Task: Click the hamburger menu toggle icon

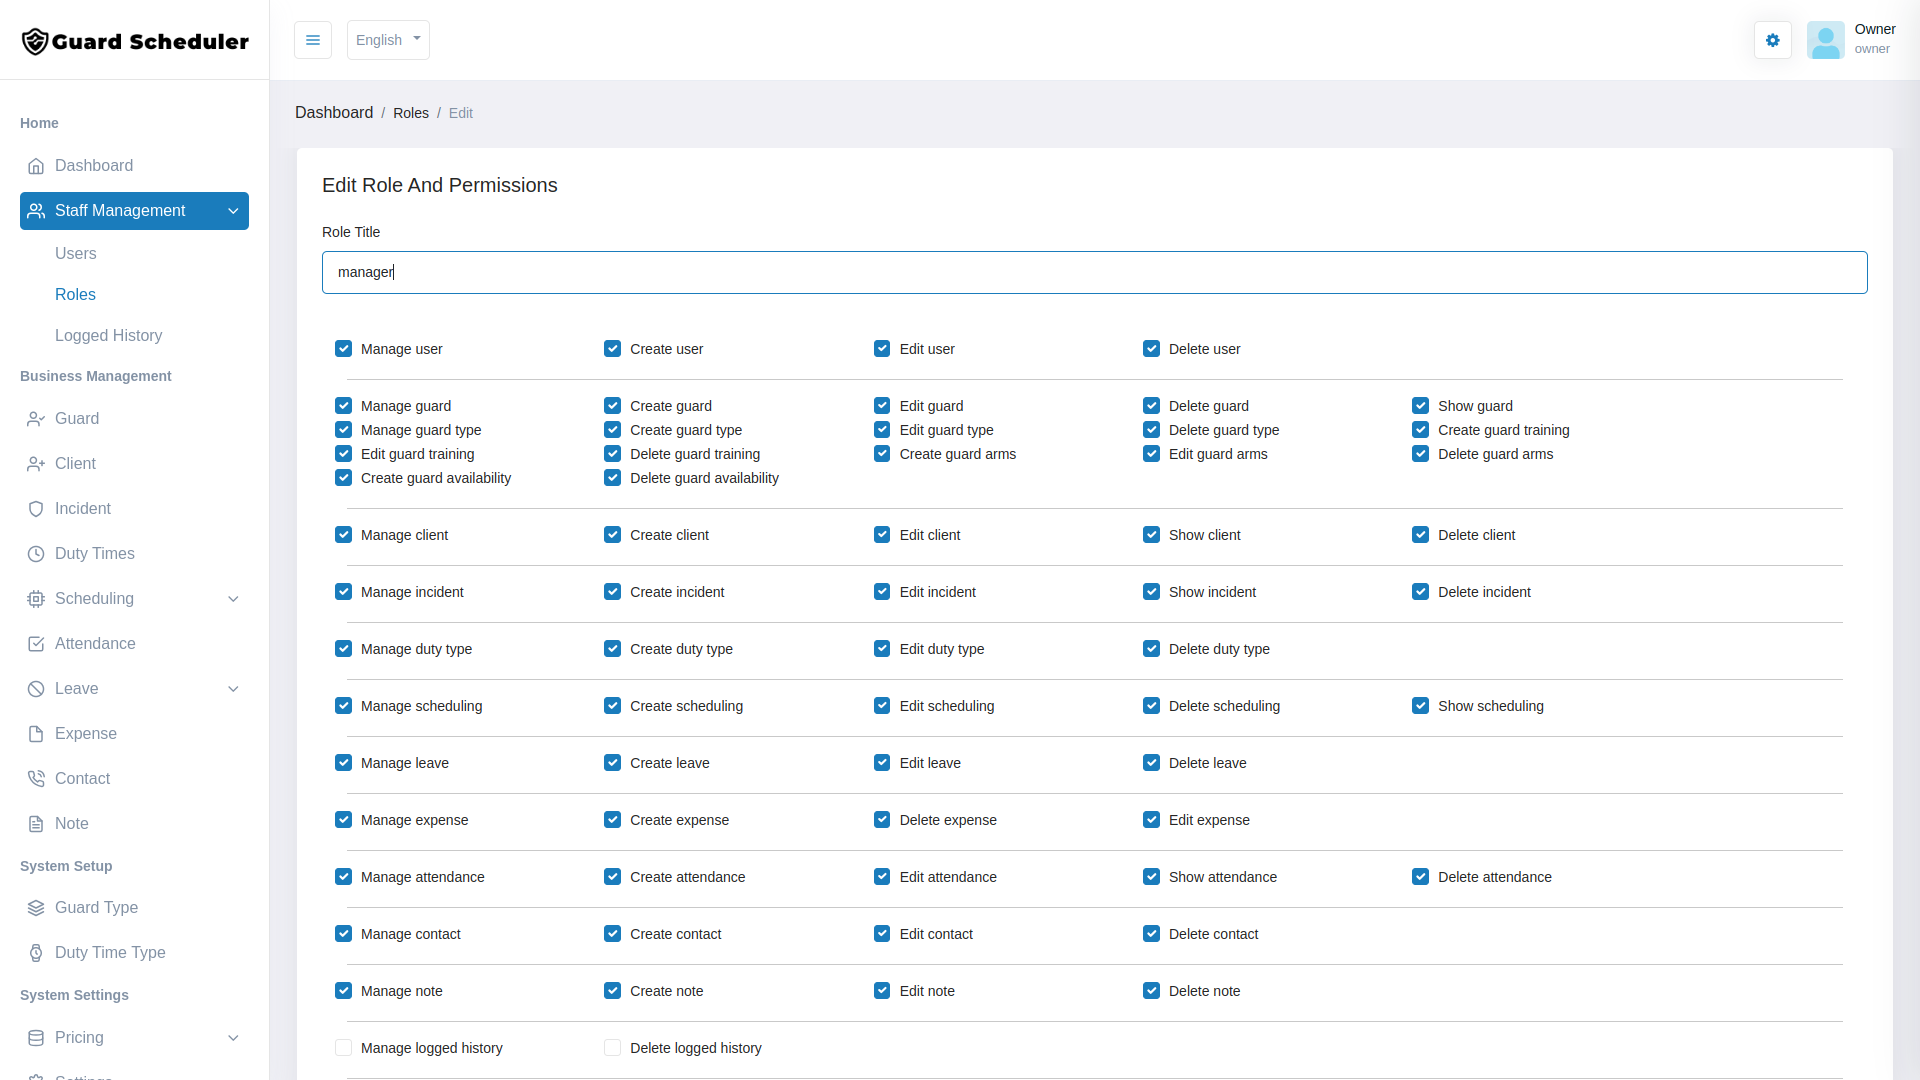Action: 313,40
